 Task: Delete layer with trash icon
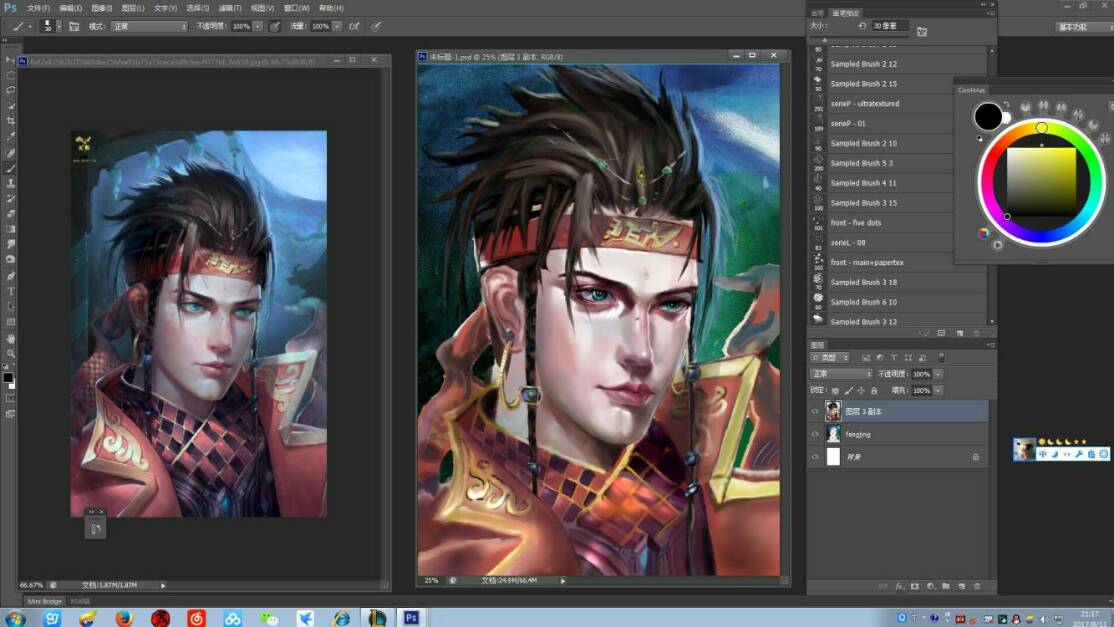click(x=977, y=586)
